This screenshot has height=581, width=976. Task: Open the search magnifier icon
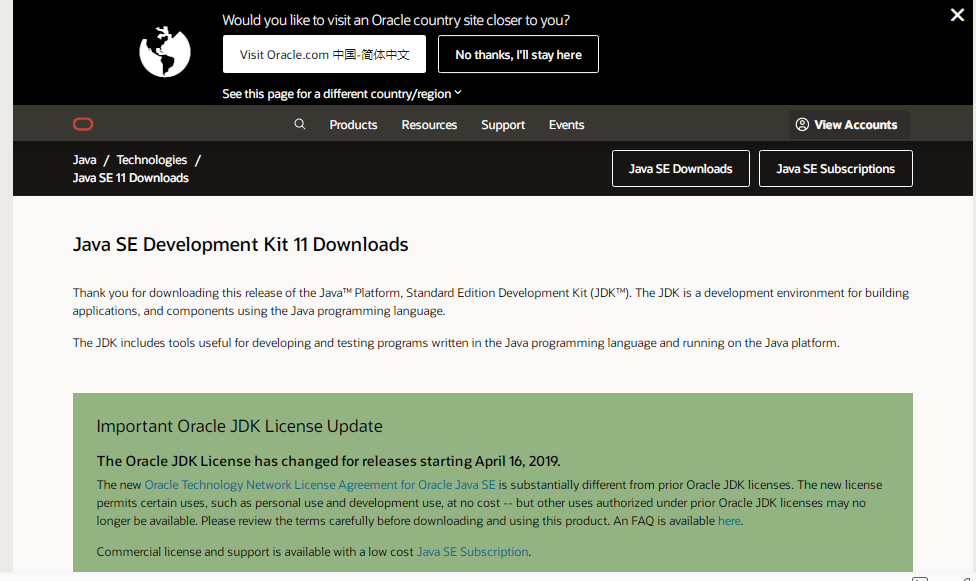299,124
